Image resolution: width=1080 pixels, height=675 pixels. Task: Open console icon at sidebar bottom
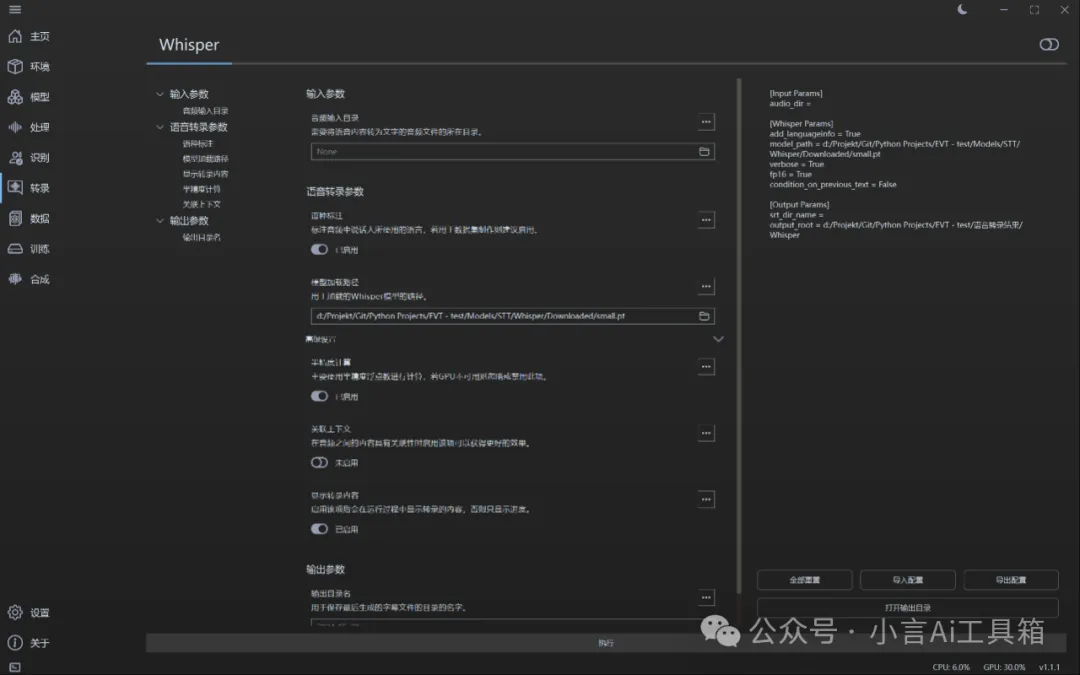click(14, 667)
